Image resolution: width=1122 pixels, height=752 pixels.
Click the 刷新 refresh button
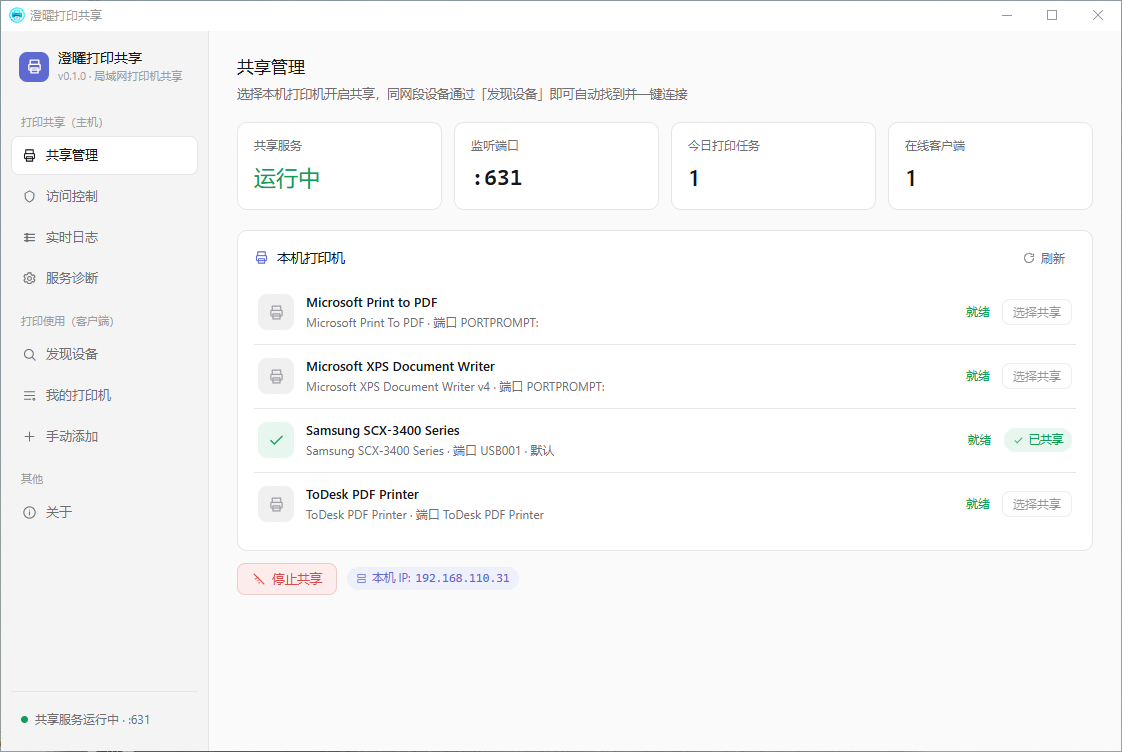click(1044, 258)
